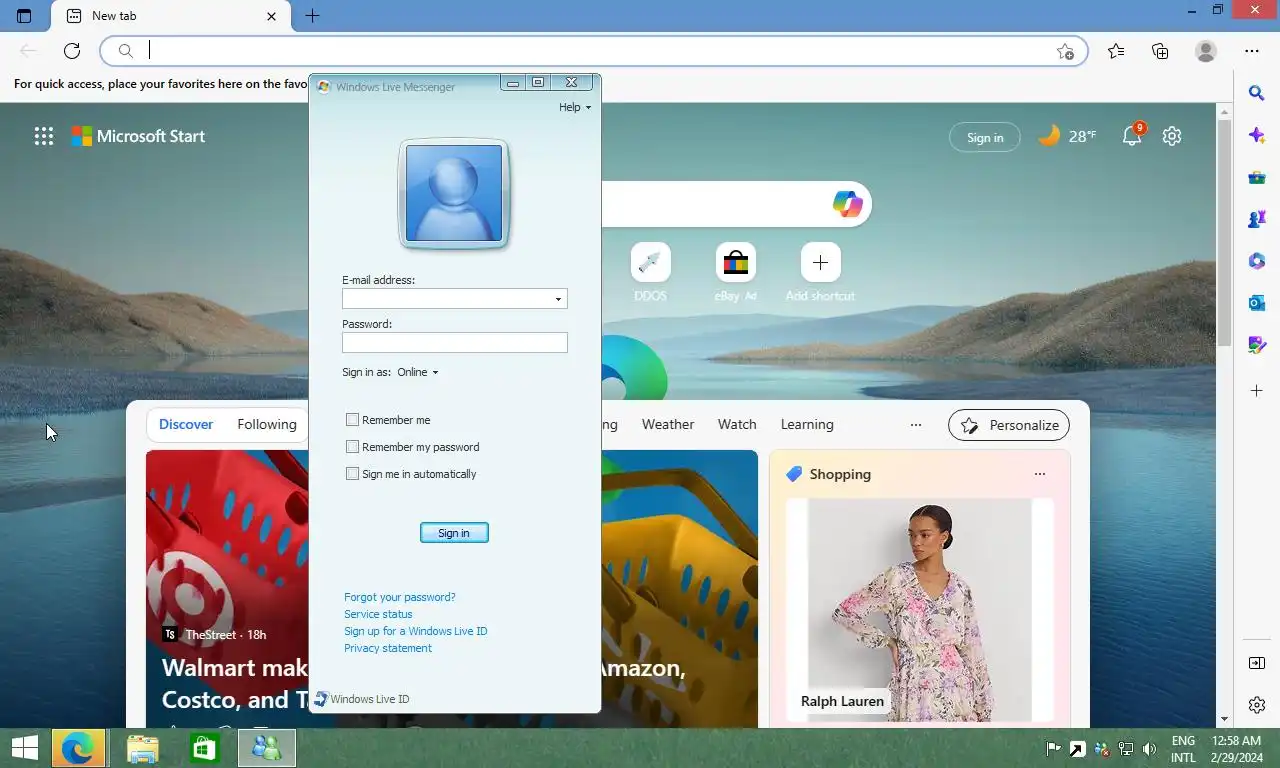
Task: Open the sidebar Games chess icon
Action: (x=1257, y=219)
